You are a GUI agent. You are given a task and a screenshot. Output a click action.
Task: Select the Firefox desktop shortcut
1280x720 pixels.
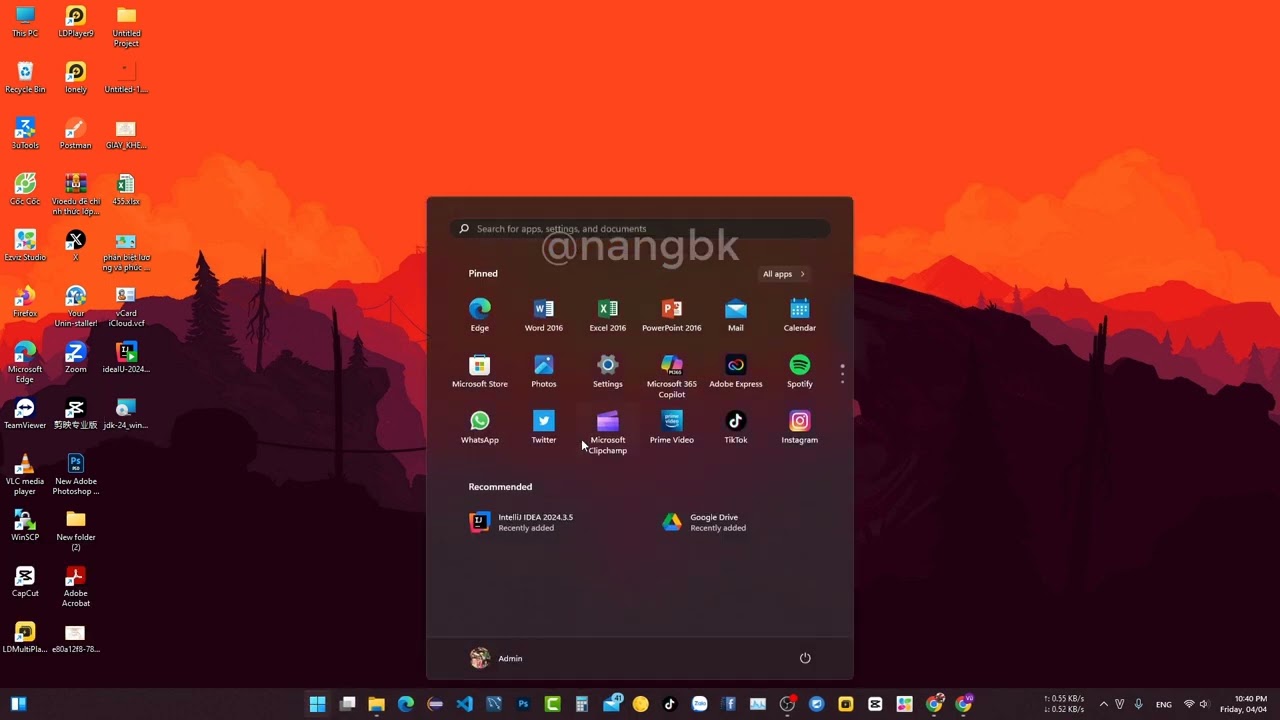(x=25, y=302)
